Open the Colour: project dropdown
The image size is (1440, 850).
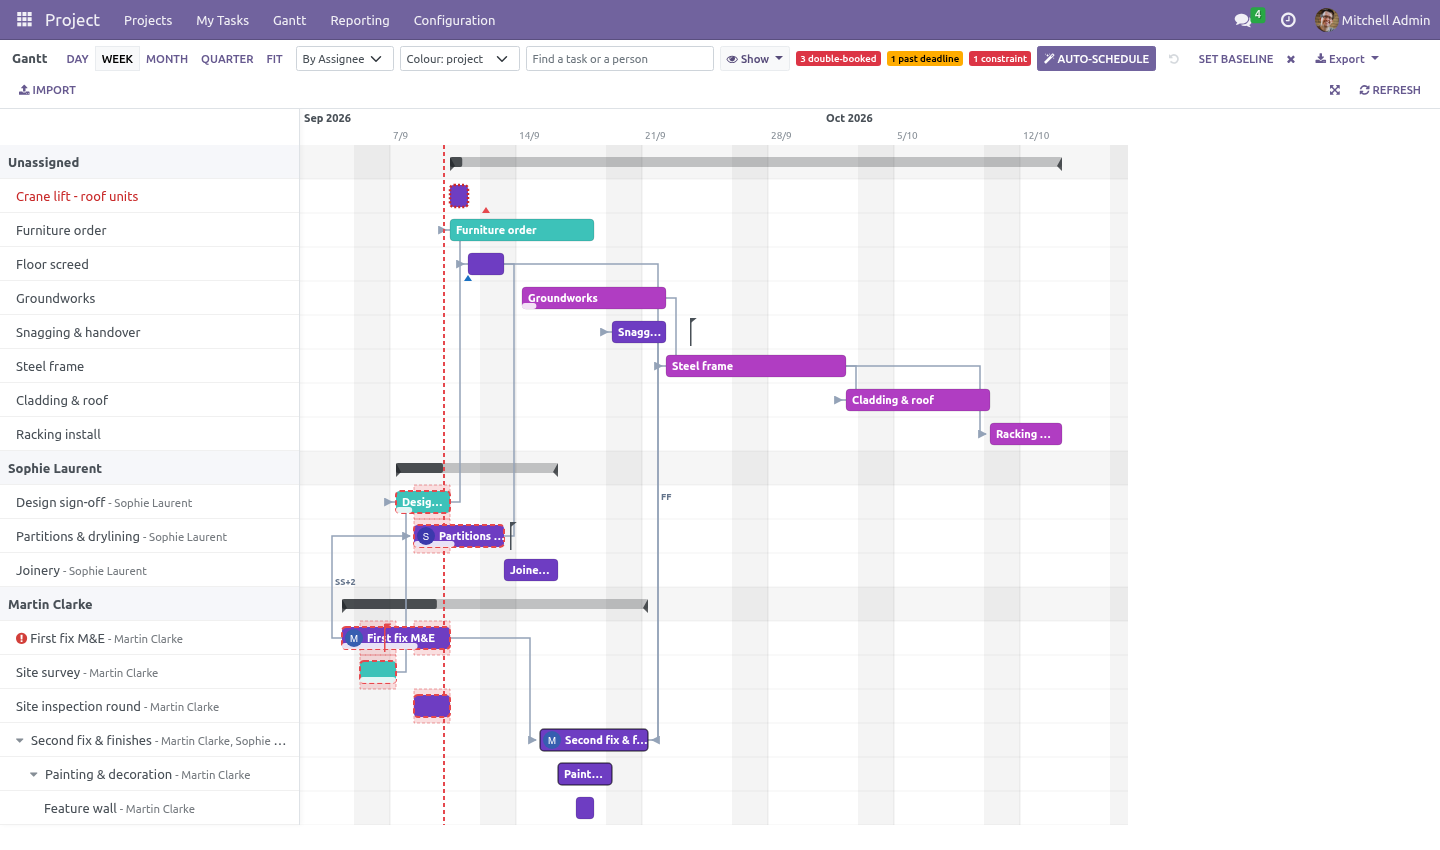point(460,59)
